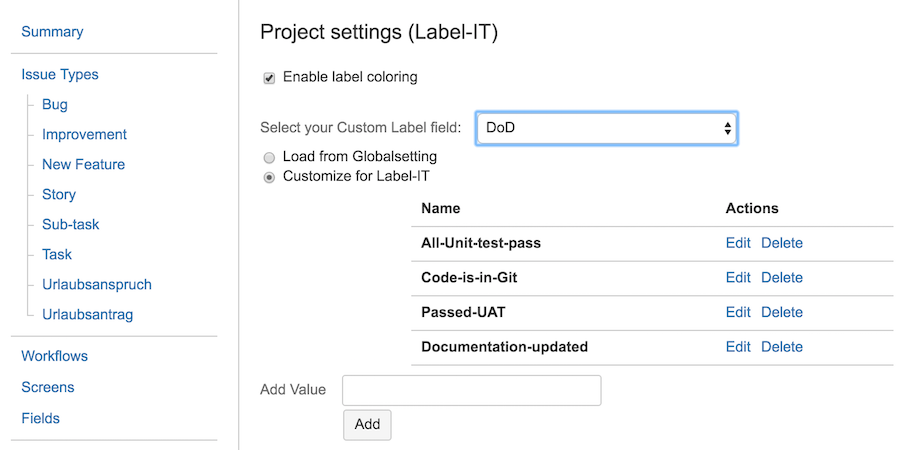920x450 pixels.
Task: Delete the Code-is-in-Git label
Action: 782,278
